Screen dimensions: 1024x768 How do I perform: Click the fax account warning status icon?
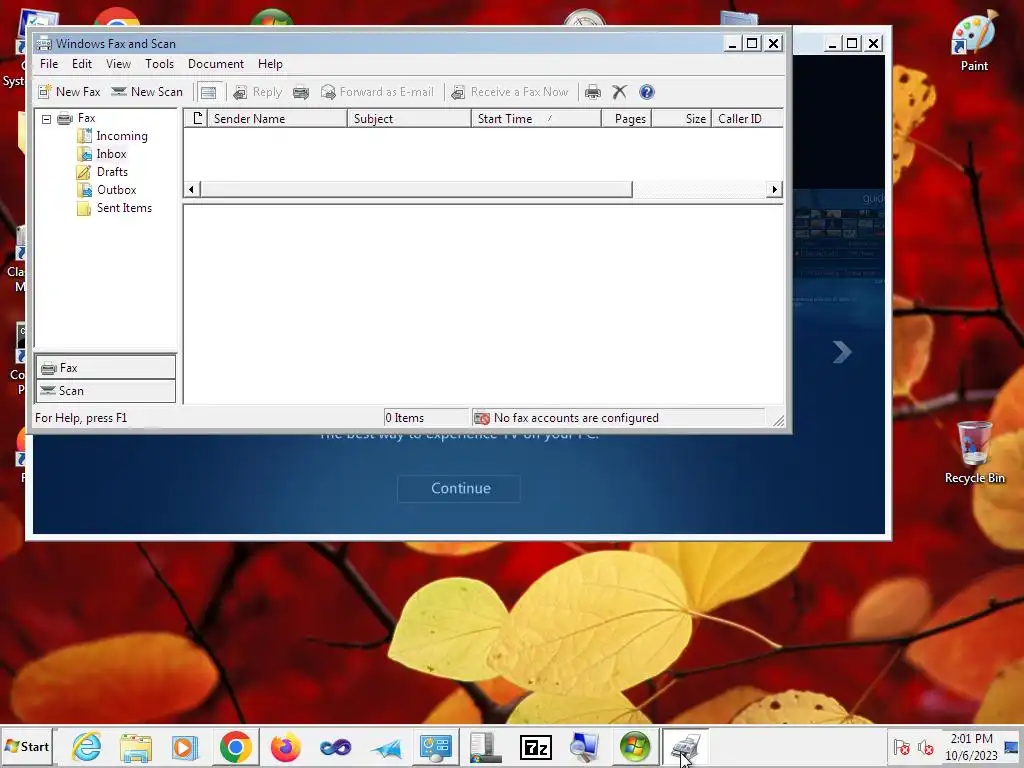coord(482,418)
